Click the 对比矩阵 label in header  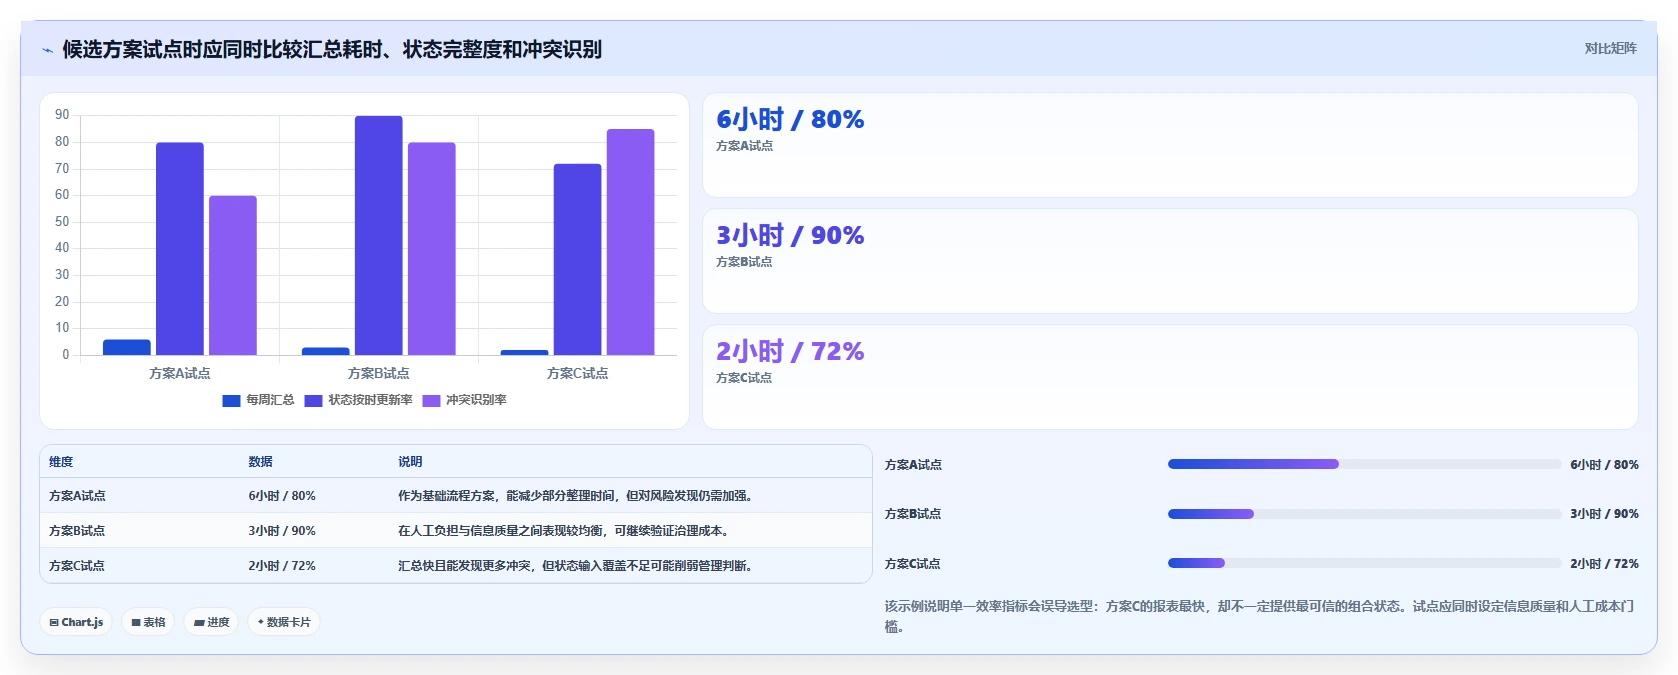[x=1610, y=49]
